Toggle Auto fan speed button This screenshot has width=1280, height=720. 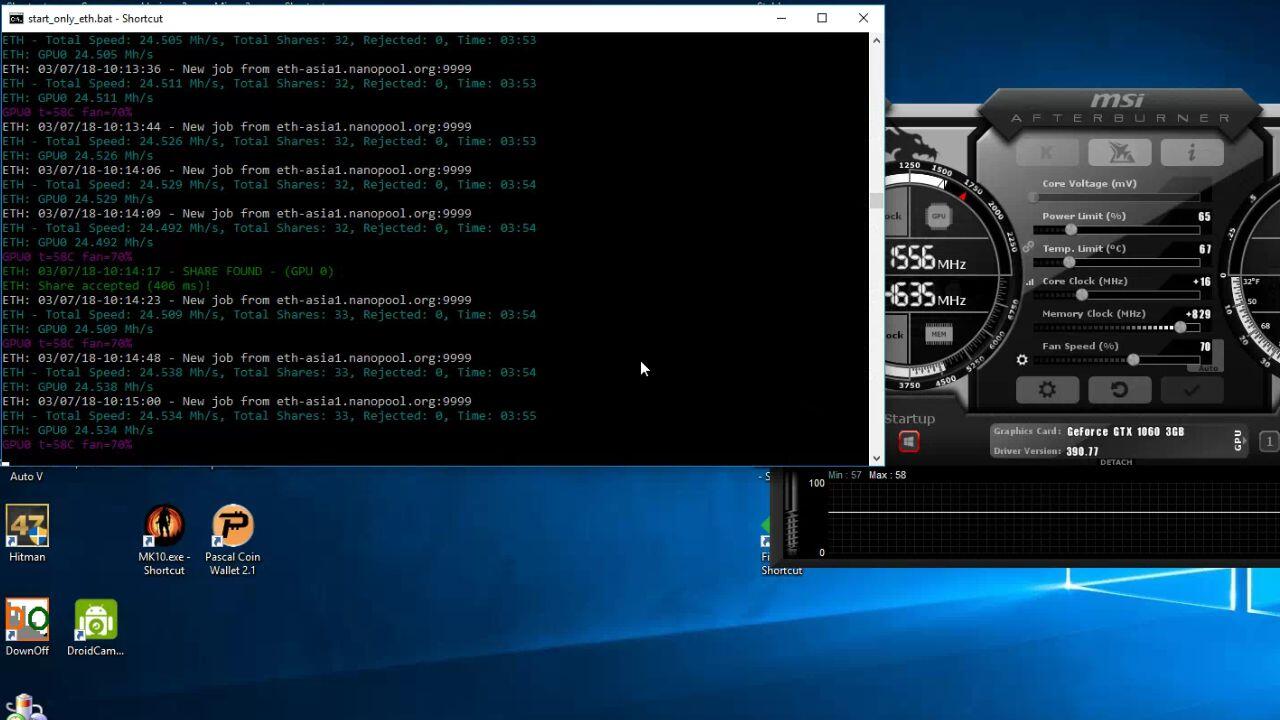point(1208,368)
